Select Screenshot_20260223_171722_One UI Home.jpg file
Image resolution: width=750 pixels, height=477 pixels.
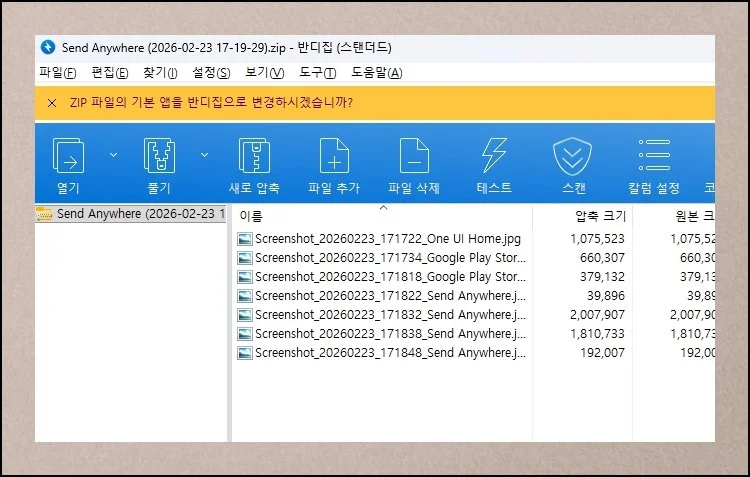387,239
